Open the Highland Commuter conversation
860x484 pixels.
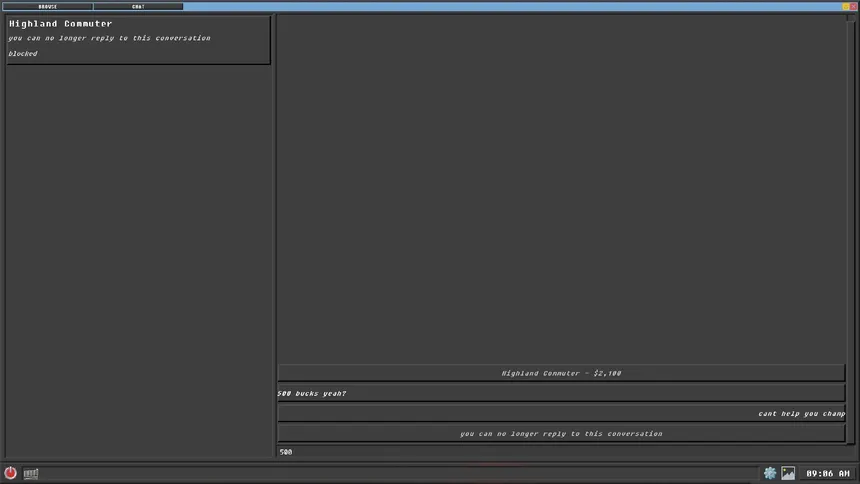tap(138, 40)
